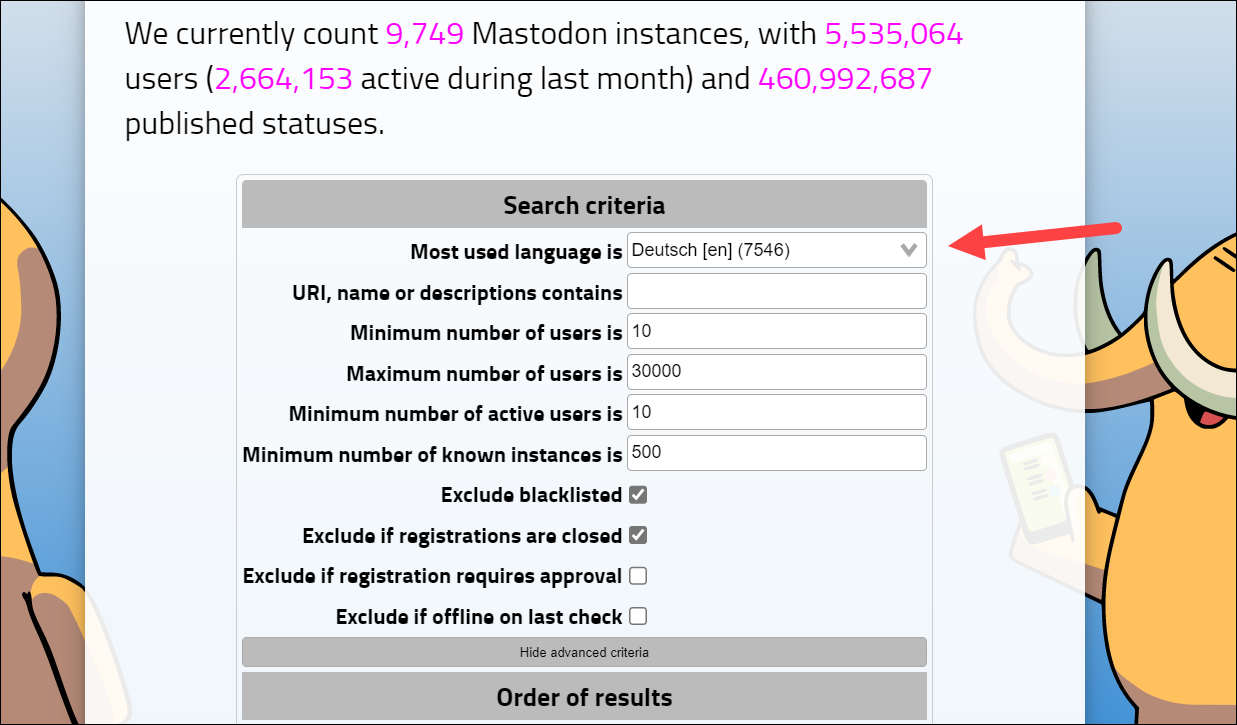This screenshot has height=725, width=1237.
Task: Focus the URI, name or descriptions field
Action: tap(776, 291)
